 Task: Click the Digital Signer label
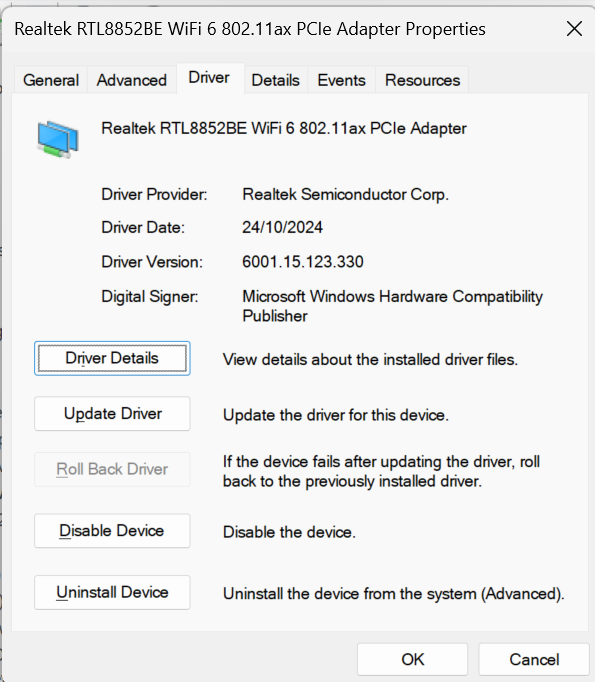coord(150,297)
